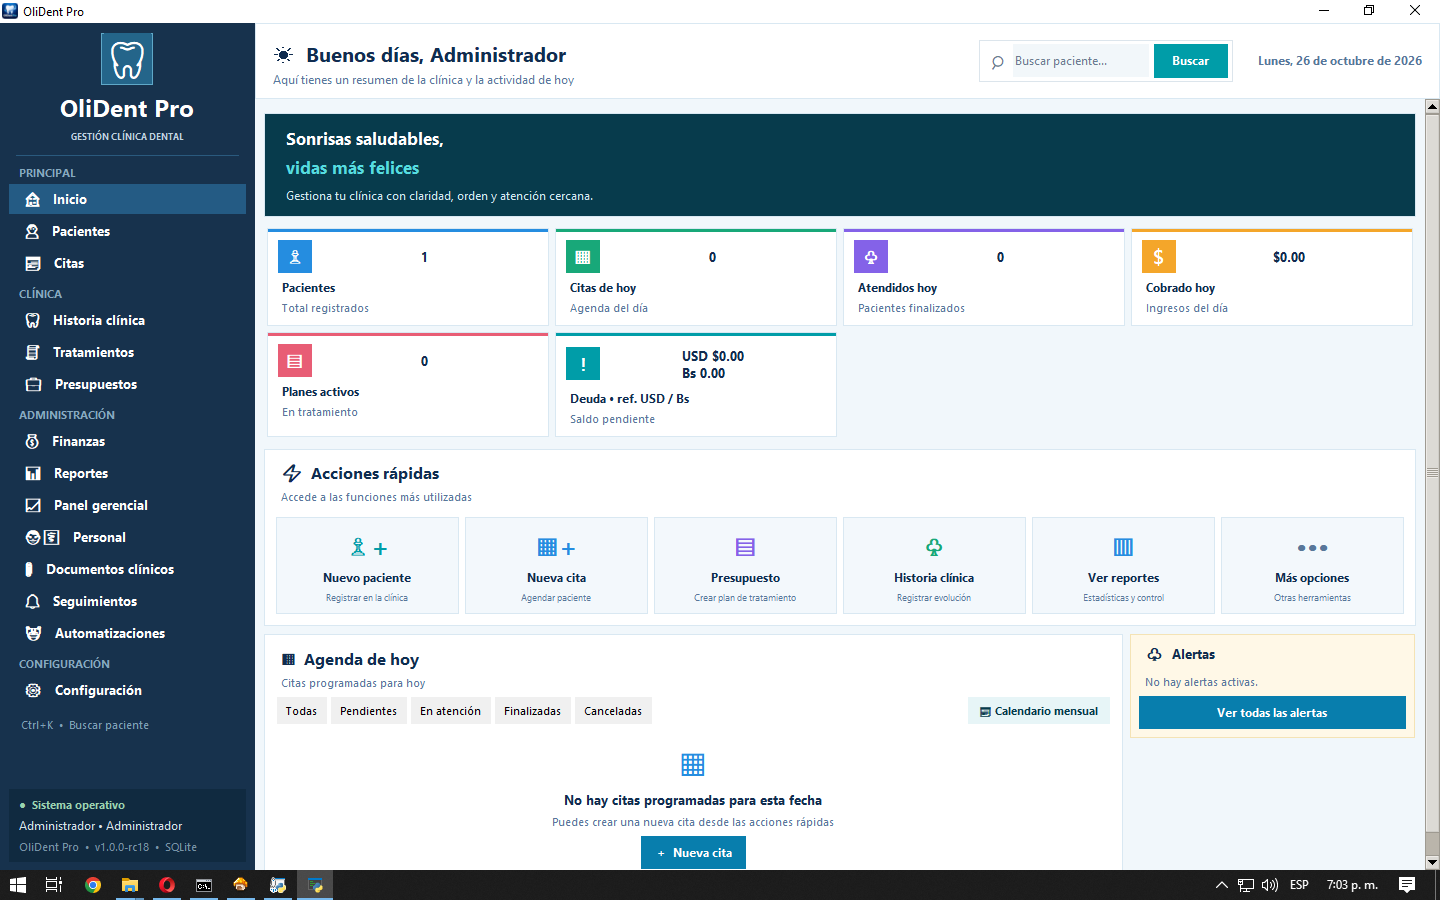This screenshot has height=900, width=1440.
Task: Click the OliDent Pro tooth logo
Action: (x=127, y=59)
